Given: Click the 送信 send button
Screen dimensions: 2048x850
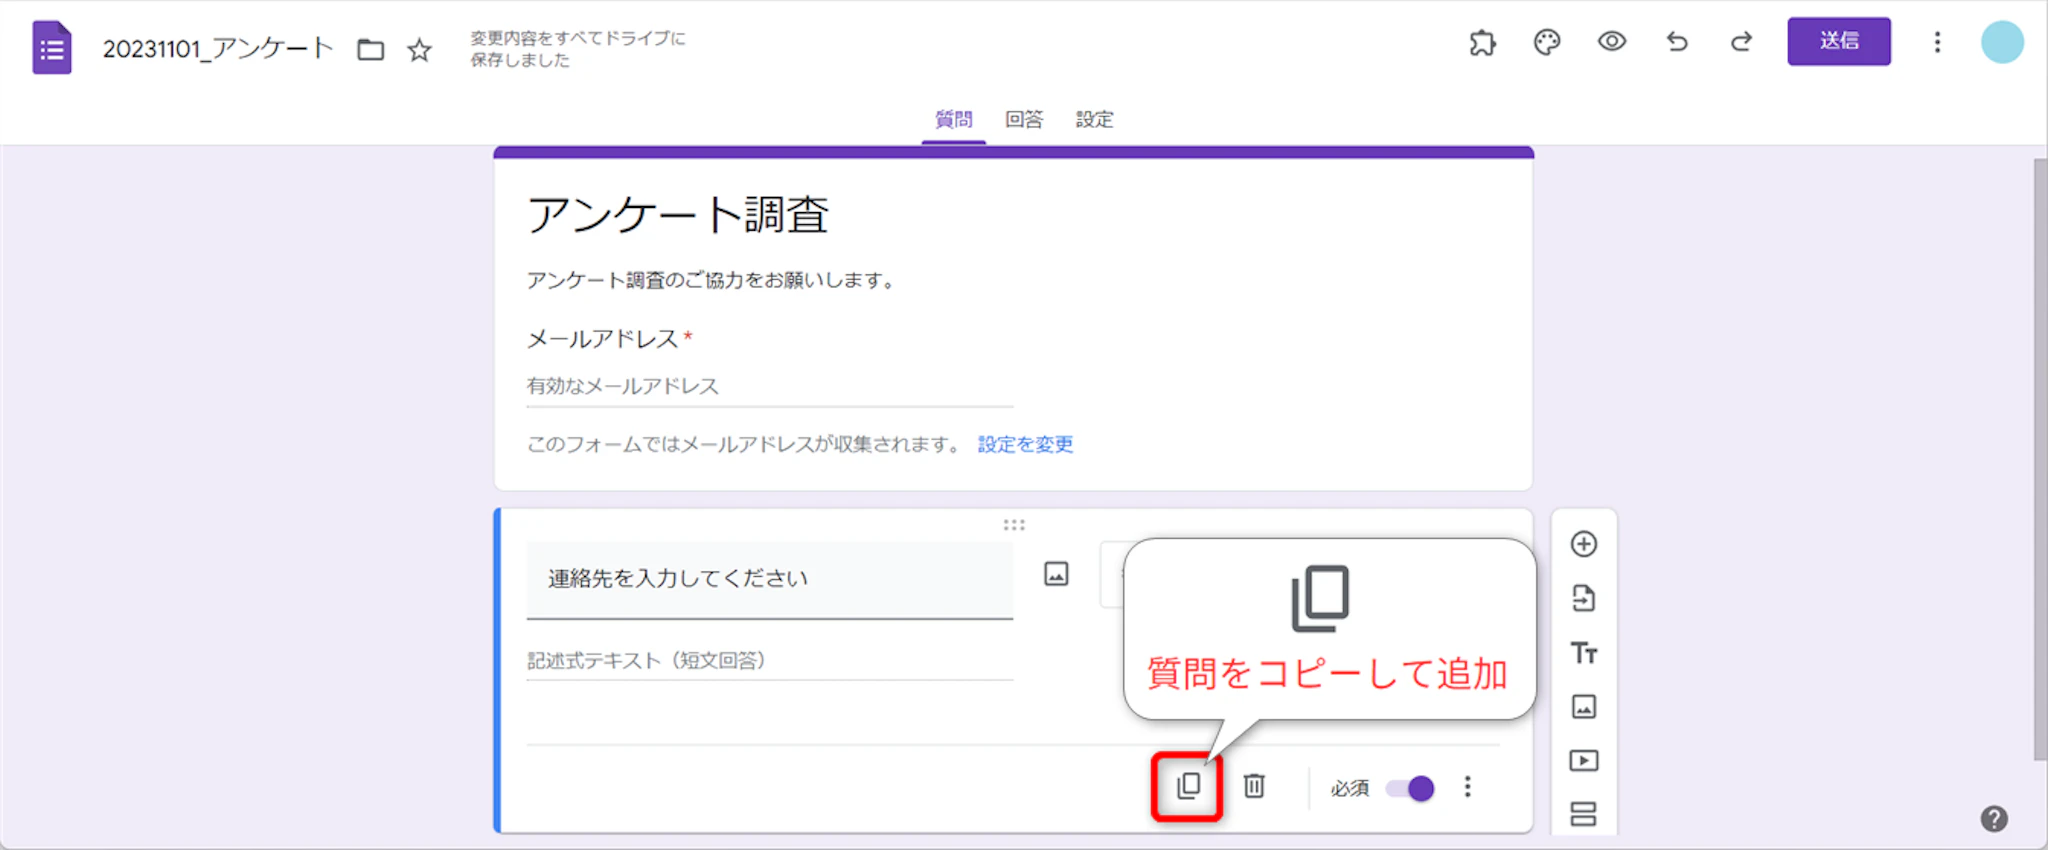Looking at the screenshot, I should (1838, 42).
